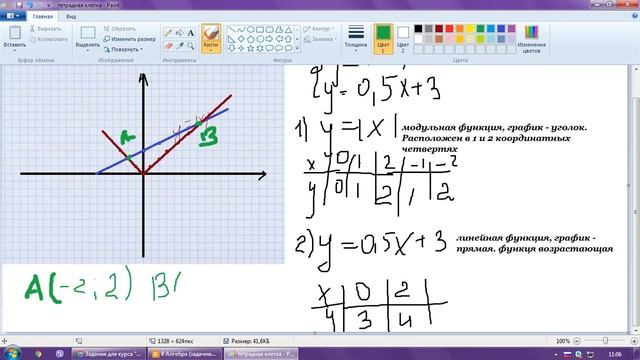
Task: Click the Save icon in title bar
Action: (19, 5)
